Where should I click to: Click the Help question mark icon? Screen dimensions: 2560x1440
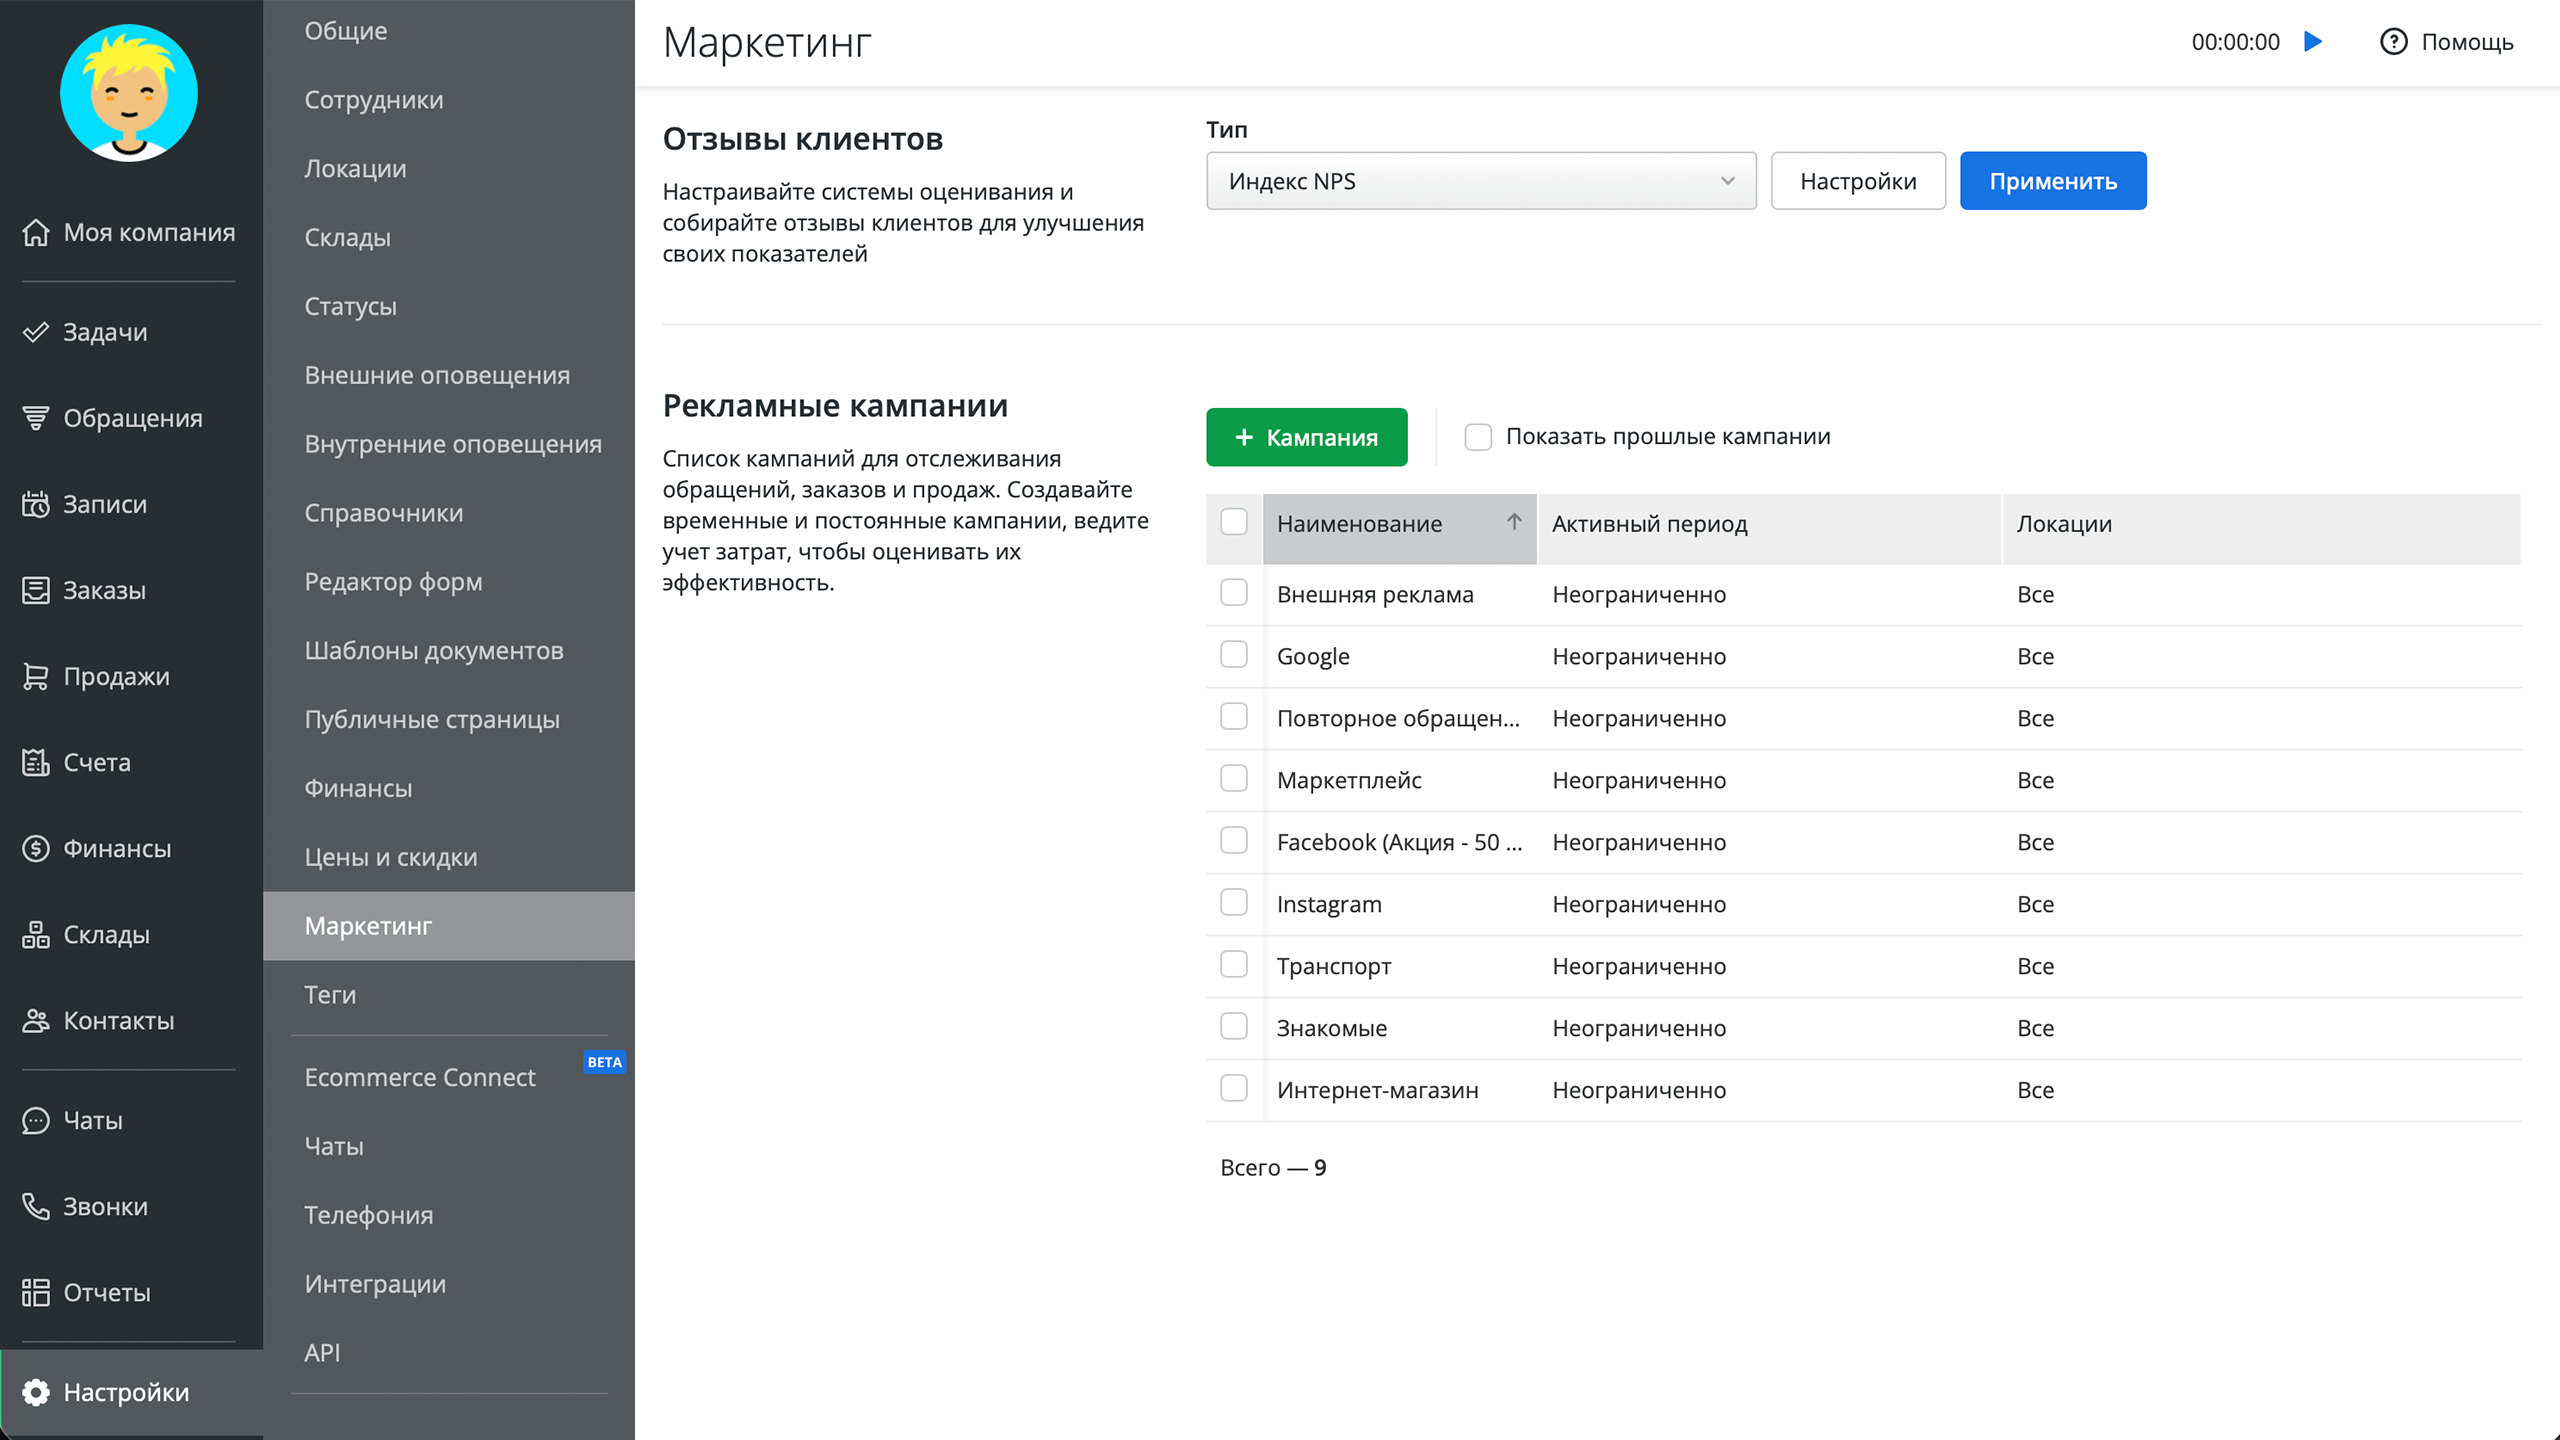(2393, 42)
